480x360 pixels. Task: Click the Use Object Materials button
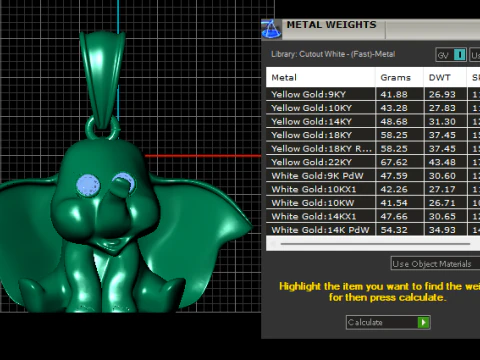click(435, 264)
